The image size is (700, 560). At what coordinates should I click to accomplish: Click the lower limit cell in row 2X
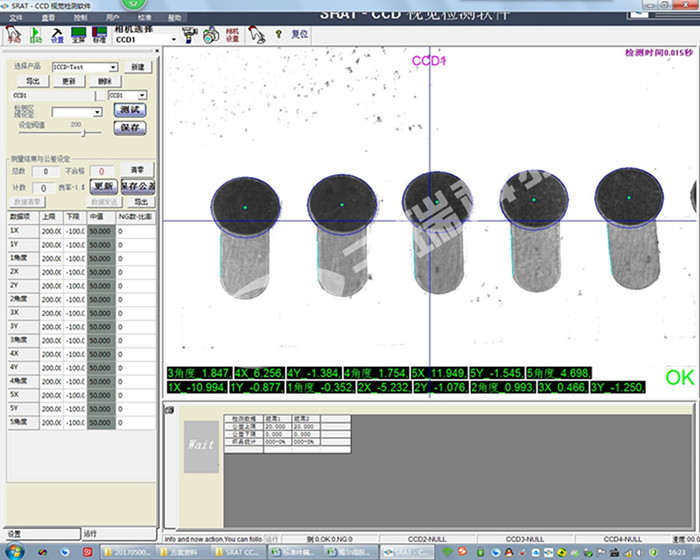tap(75, 272)
